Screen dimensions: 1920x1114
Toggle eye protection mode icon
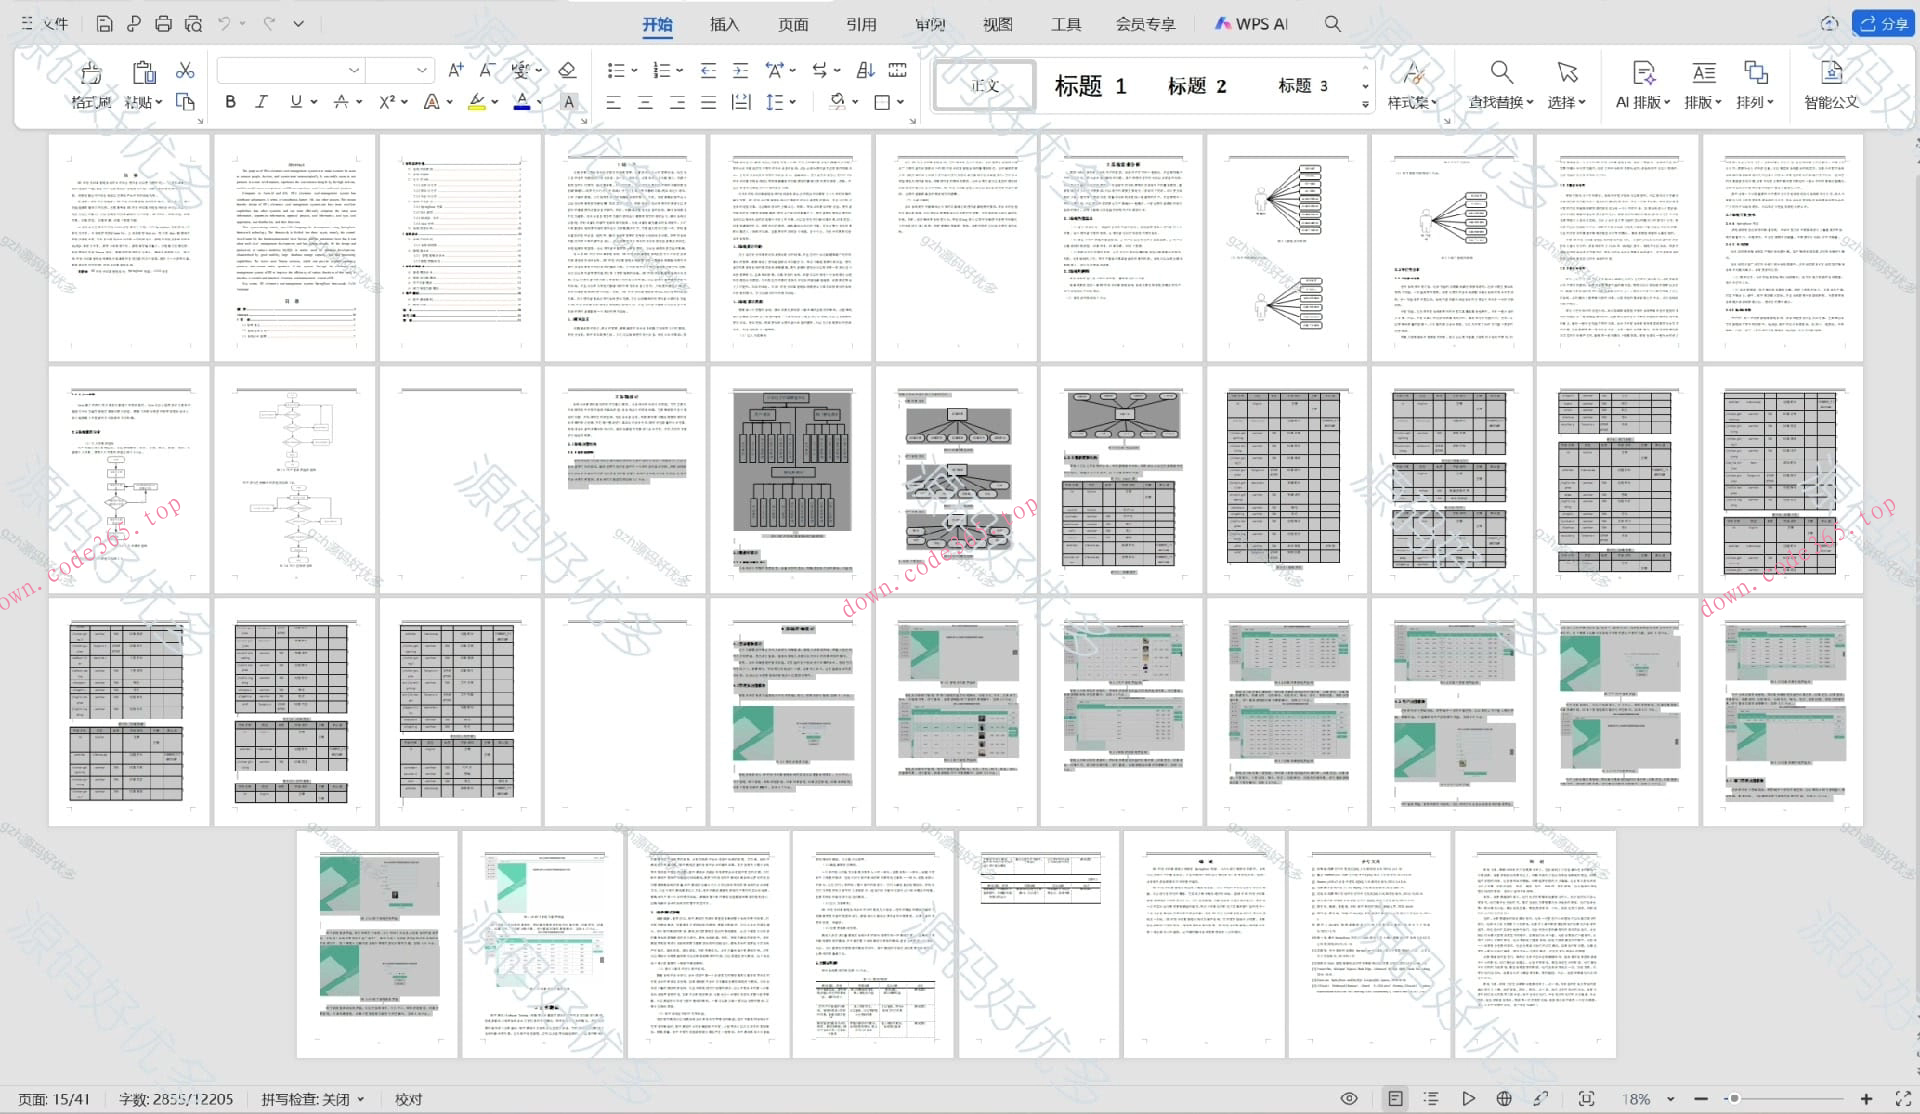coord(1349,1098)
